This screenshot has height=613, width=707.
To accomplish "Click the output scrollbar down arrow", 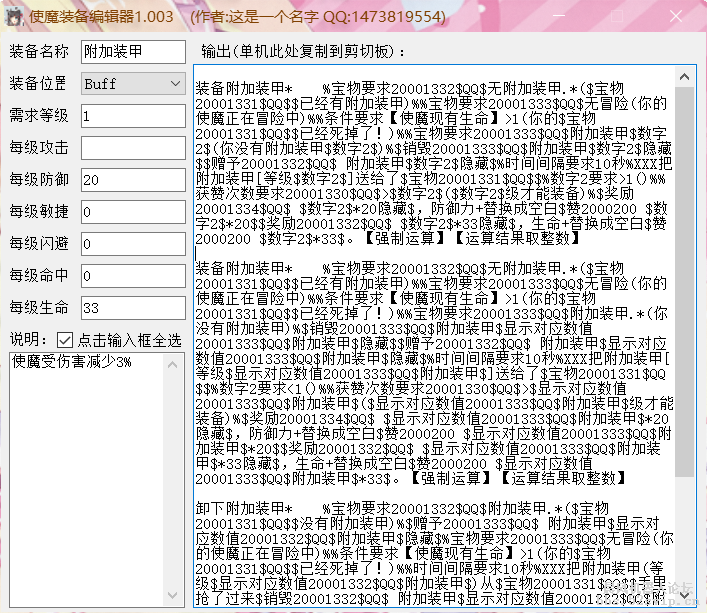I will [685, 596].
